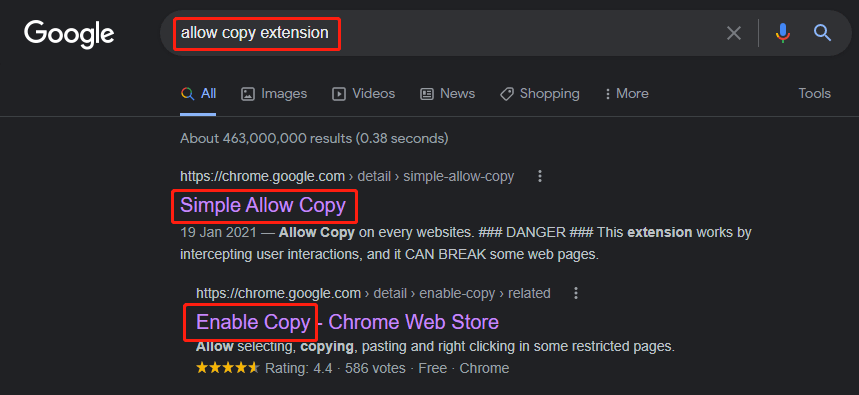Expand the More search categories menu
859x395 pixels.
[x=626, y=94]
